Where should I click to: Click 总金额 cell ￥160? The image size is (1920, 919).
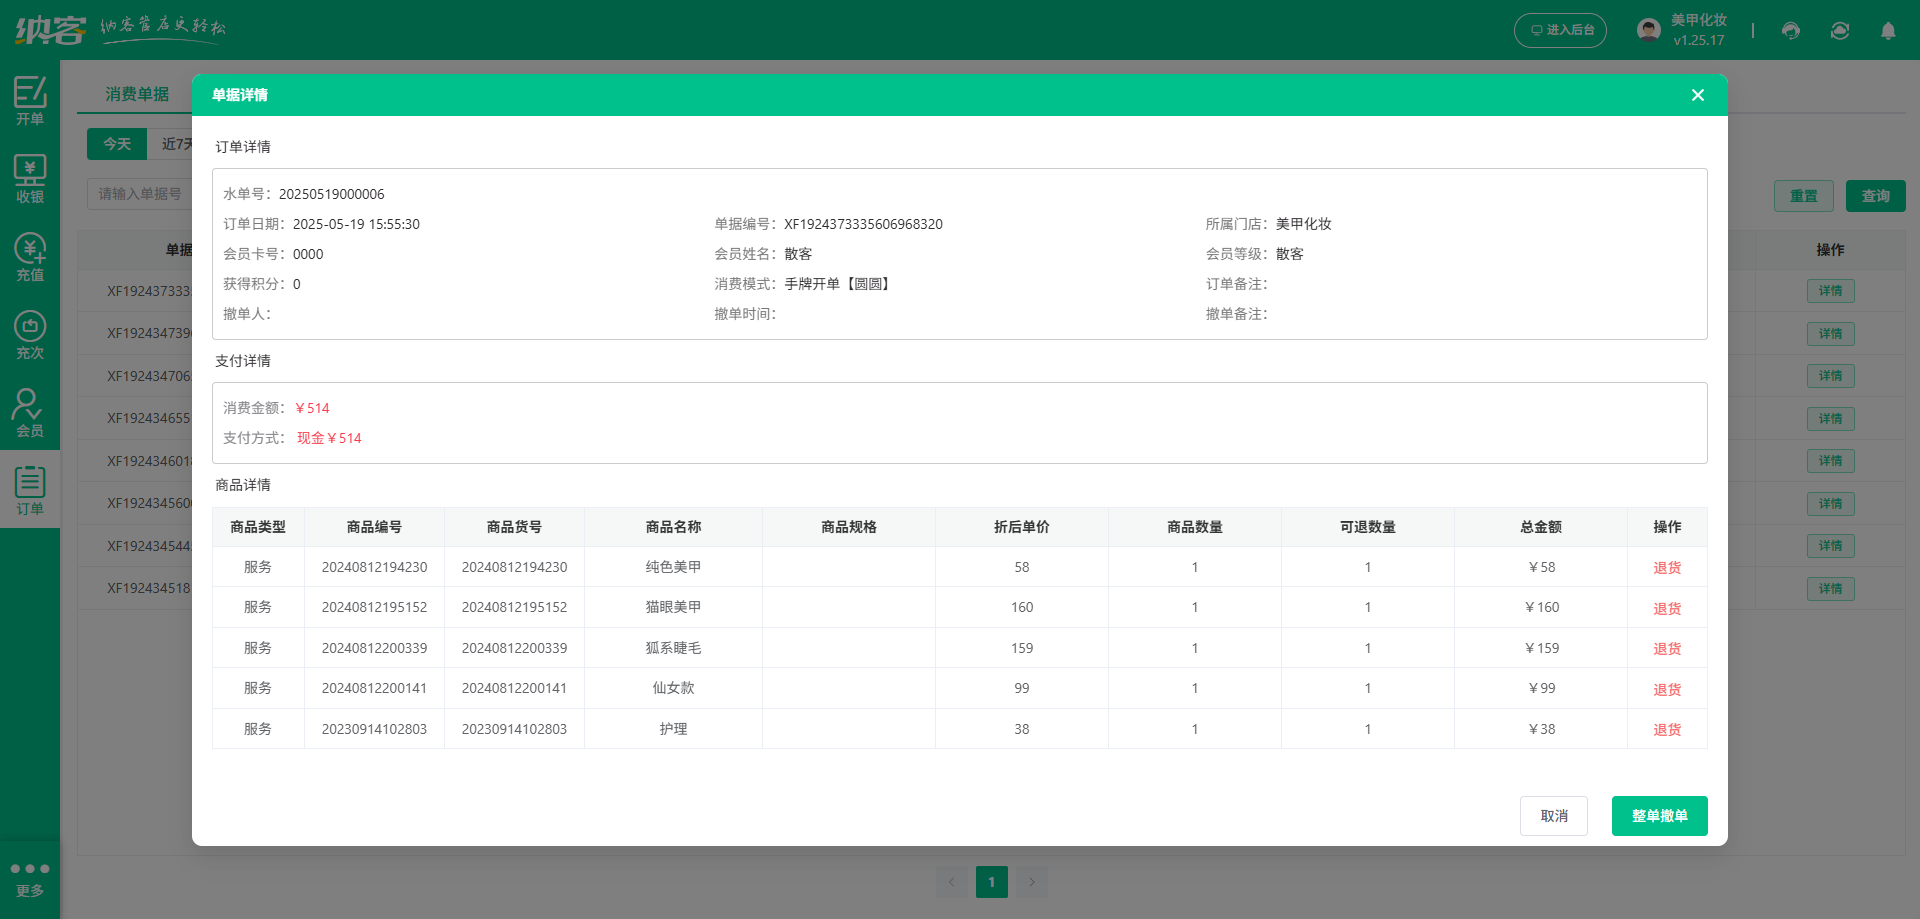(x=1541, y=607)
